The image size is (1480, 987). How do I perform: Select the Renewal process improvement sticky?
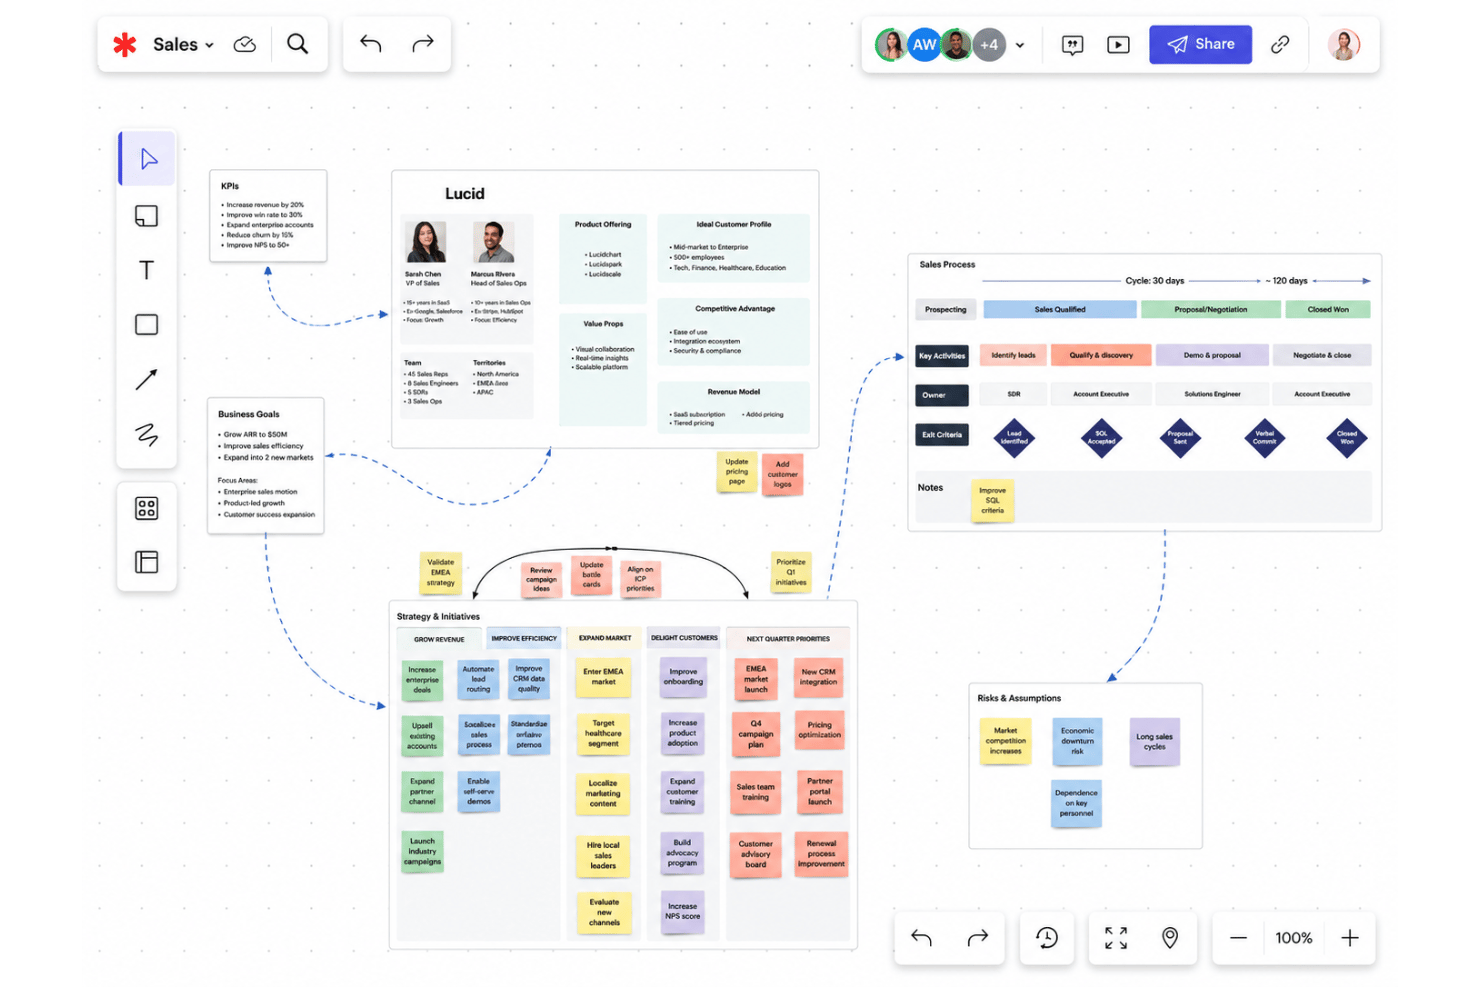[x=821, y=854]
